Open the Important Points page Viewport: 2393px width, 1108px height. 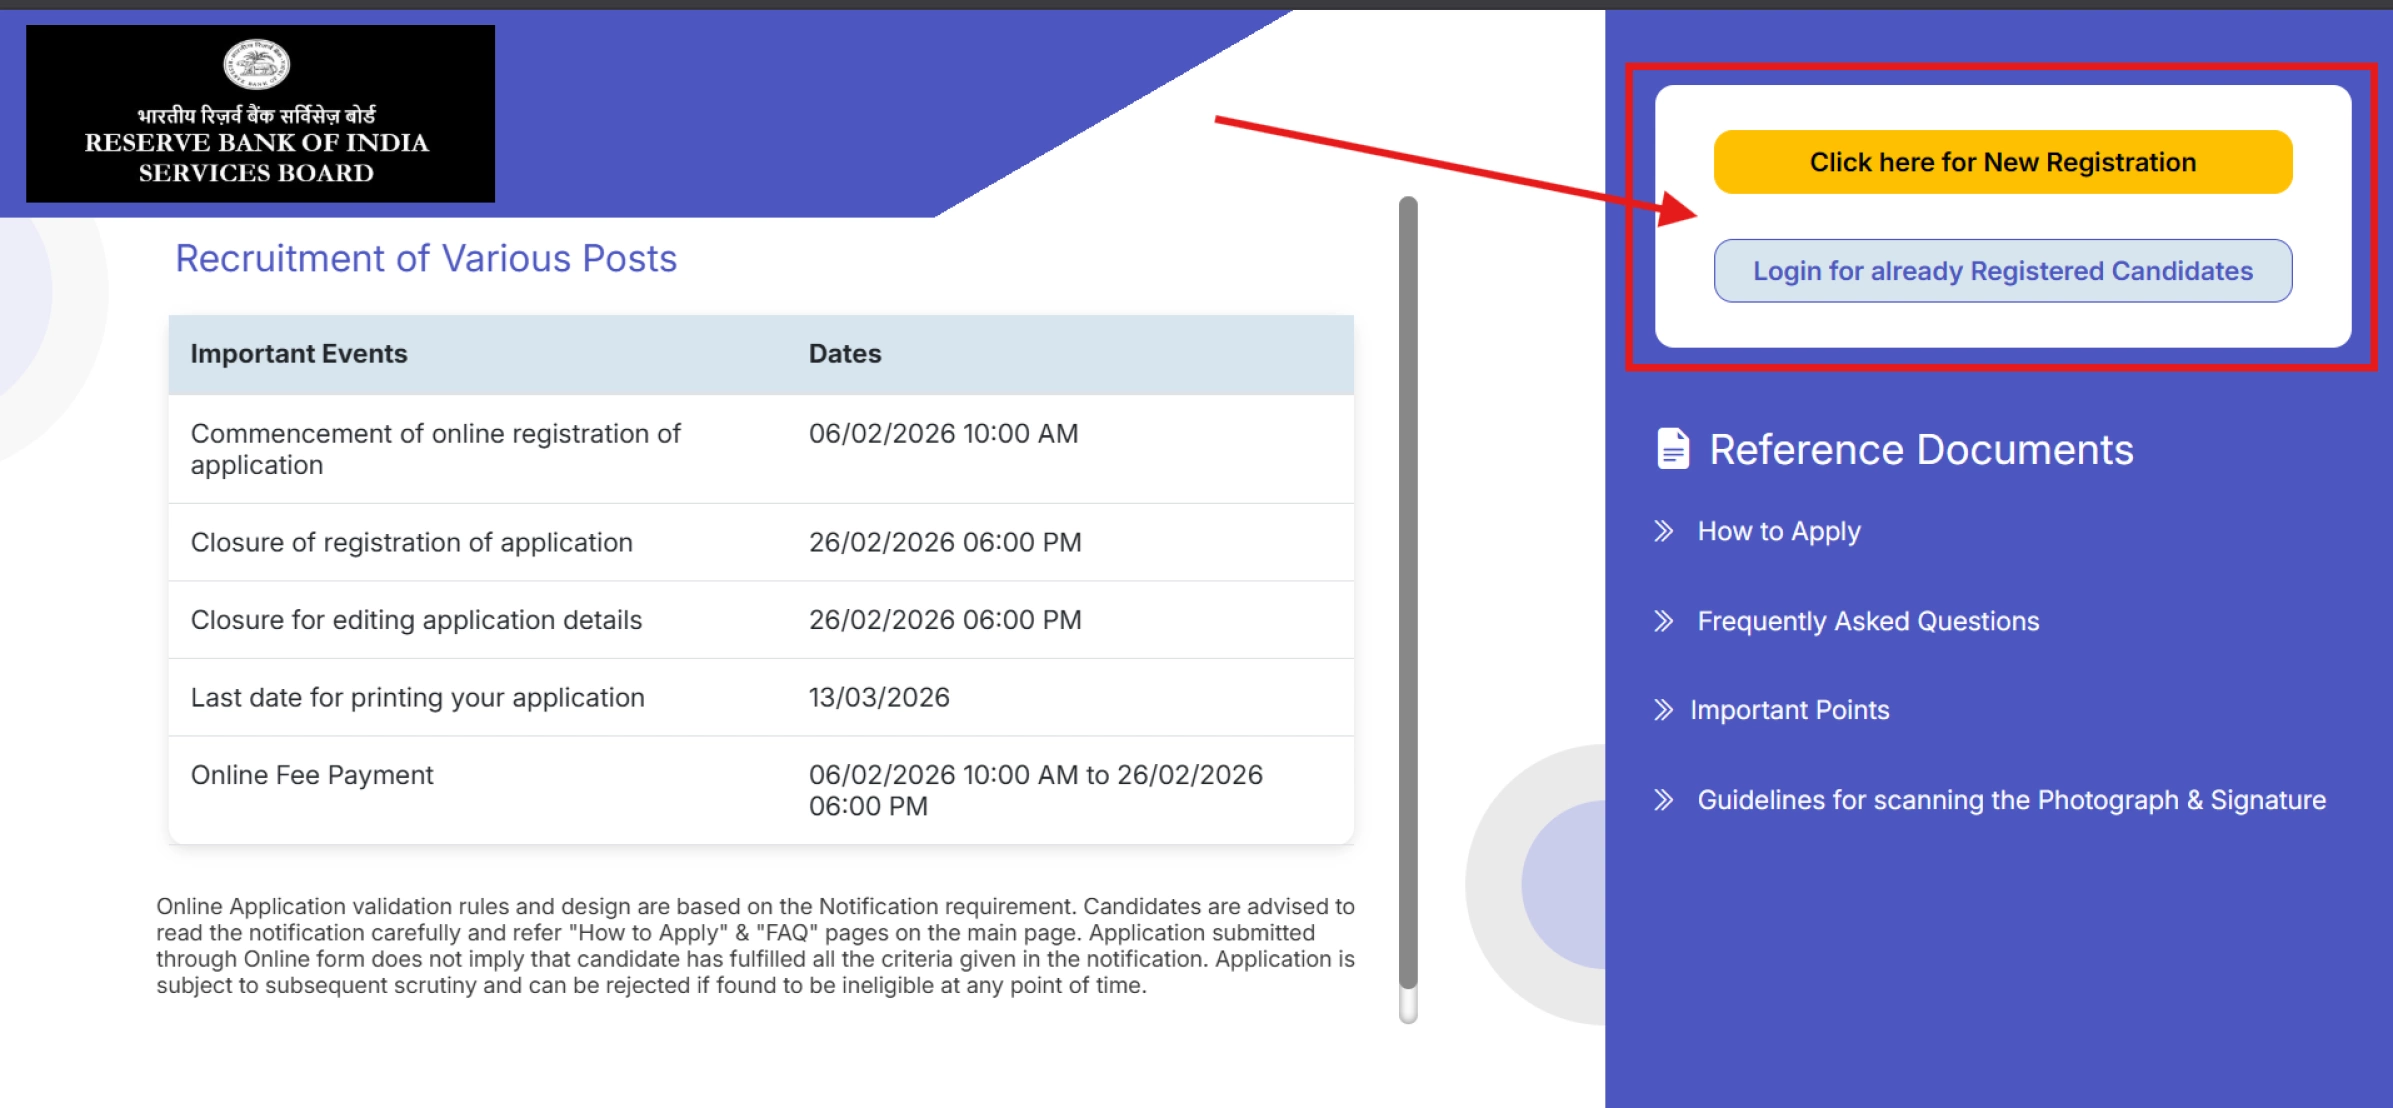[x=1789, y=710]
